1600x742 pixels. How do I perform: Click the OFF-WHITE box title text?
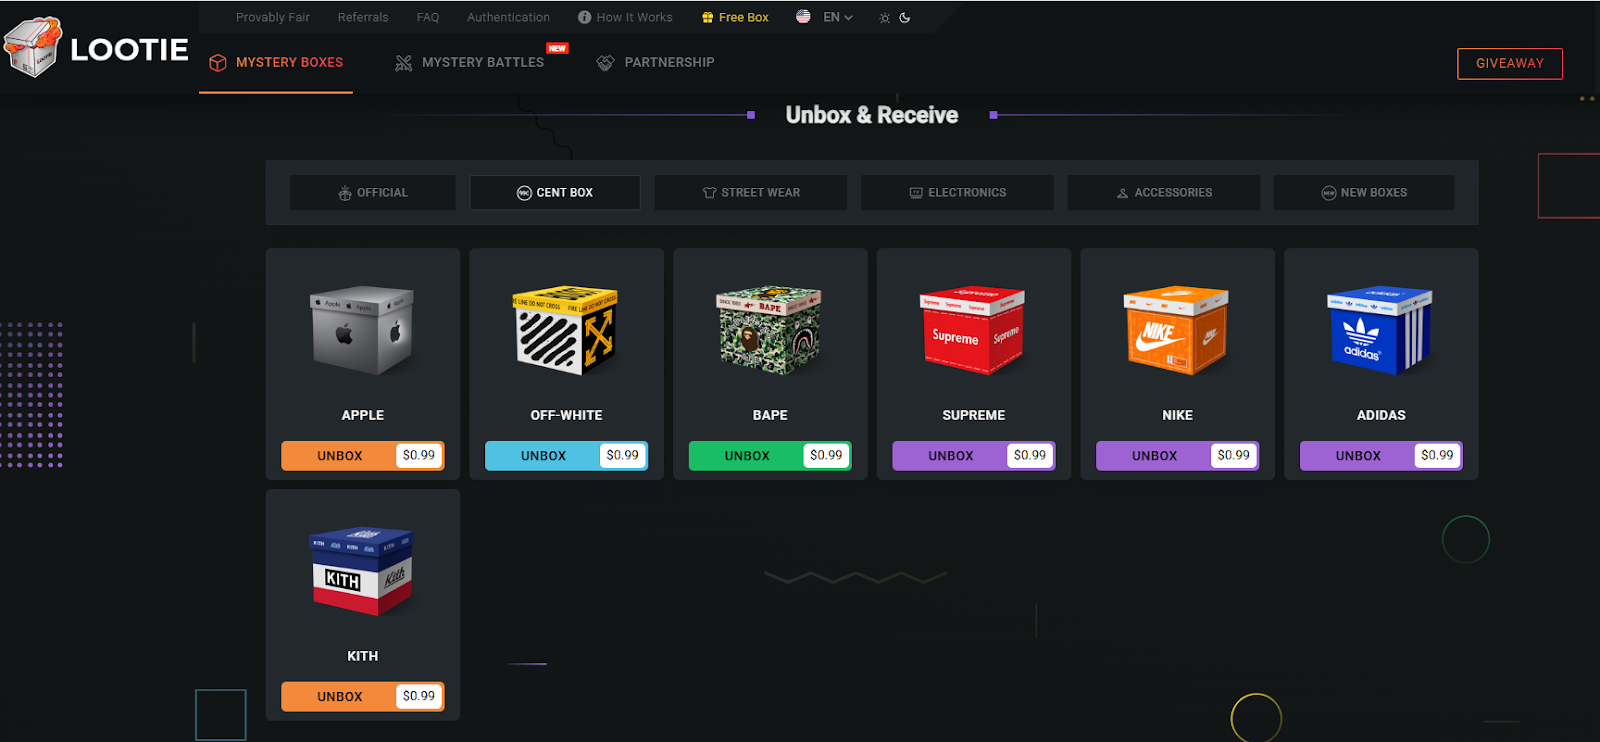(566, 415)
